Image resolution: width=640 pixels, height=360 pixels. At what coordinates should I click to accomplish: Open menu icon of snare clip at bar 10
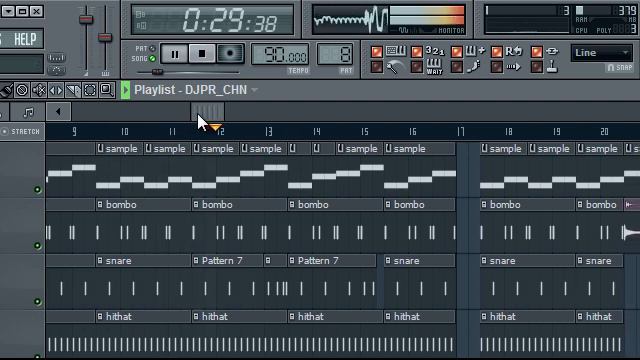point(100,260)
